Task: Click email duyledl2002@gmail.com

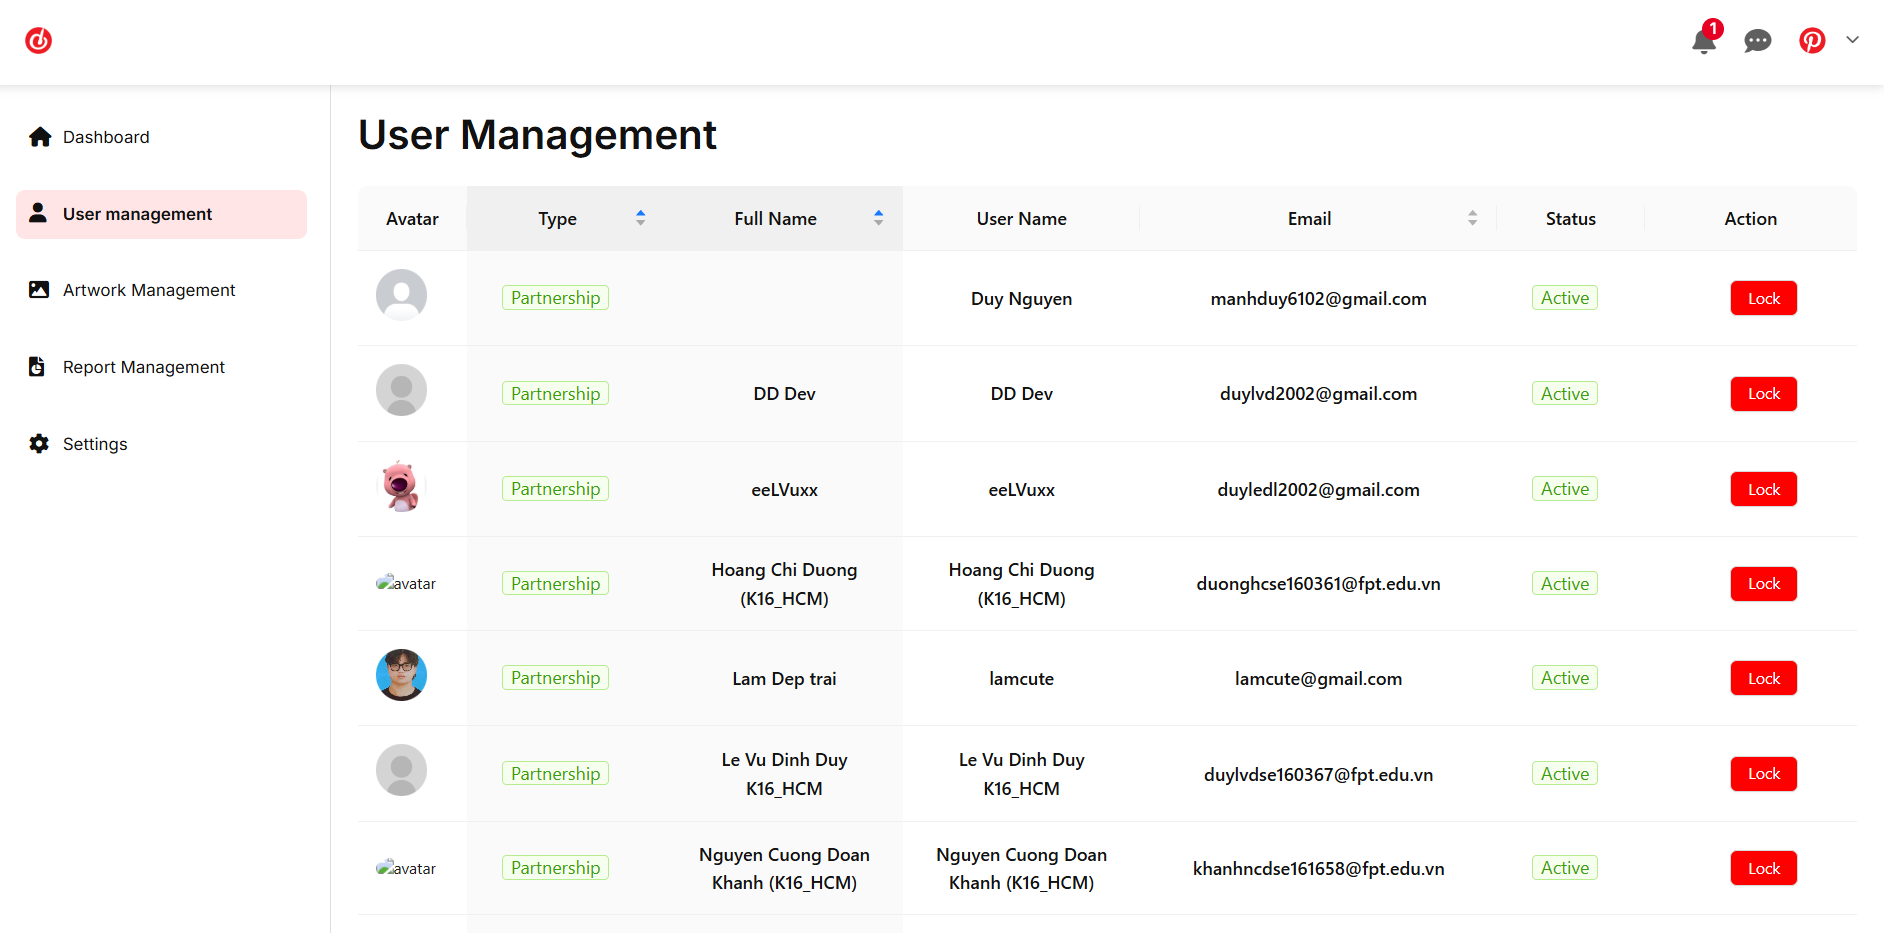Action: point(1318,490)
